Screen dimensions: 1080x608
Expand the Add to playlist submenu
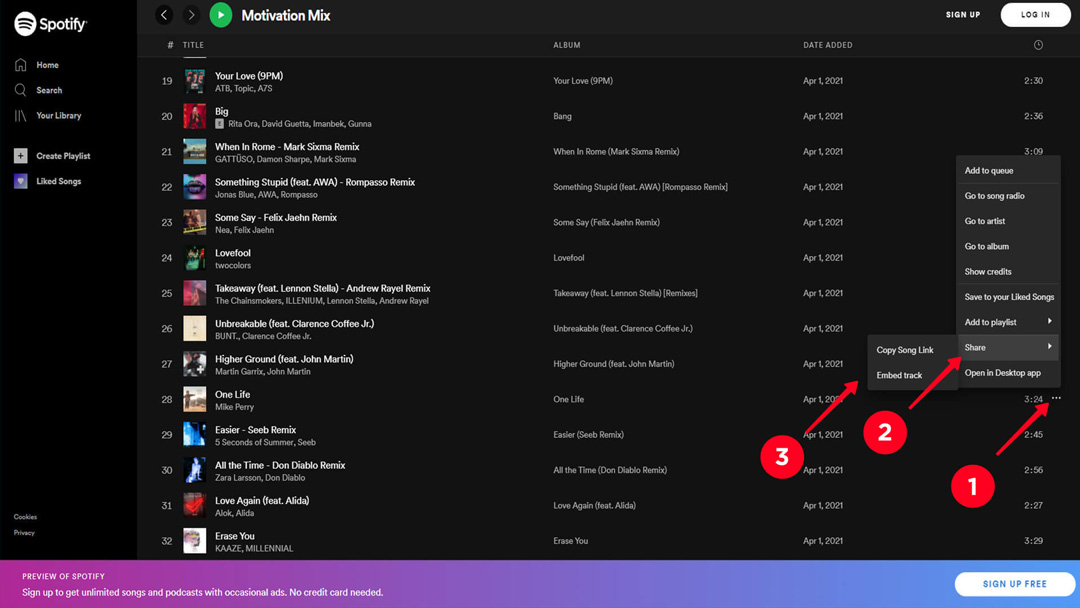[x=1008, y=322]
